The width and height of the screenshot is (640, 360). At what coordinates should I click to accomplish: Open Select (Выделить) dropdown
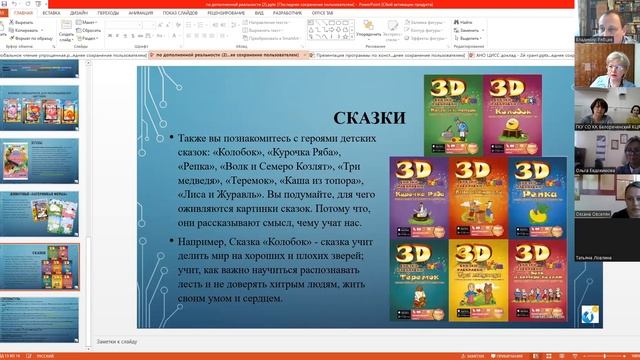tap(468, 38)
